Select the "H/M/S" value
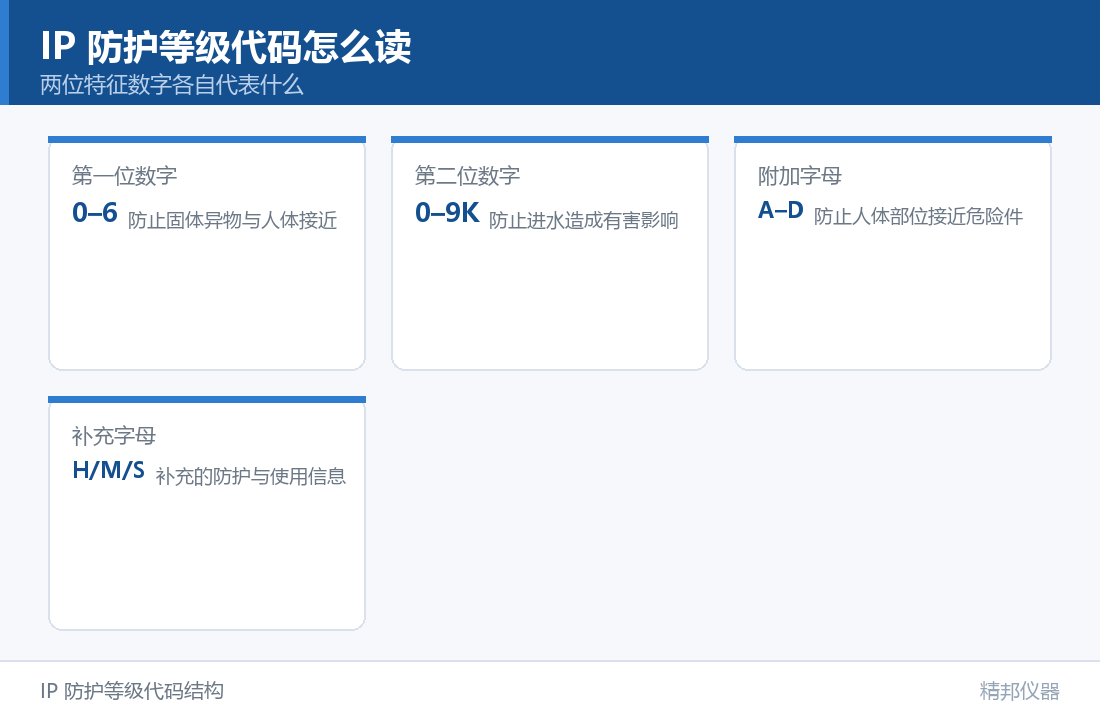Viewport: 1100px width, 720px height. 109,470
